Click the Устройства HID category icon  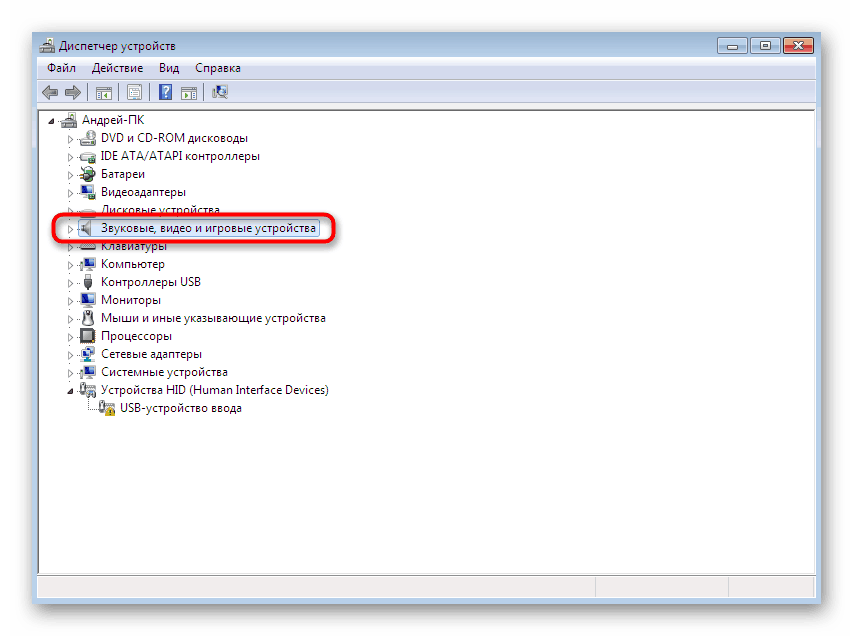88,390
